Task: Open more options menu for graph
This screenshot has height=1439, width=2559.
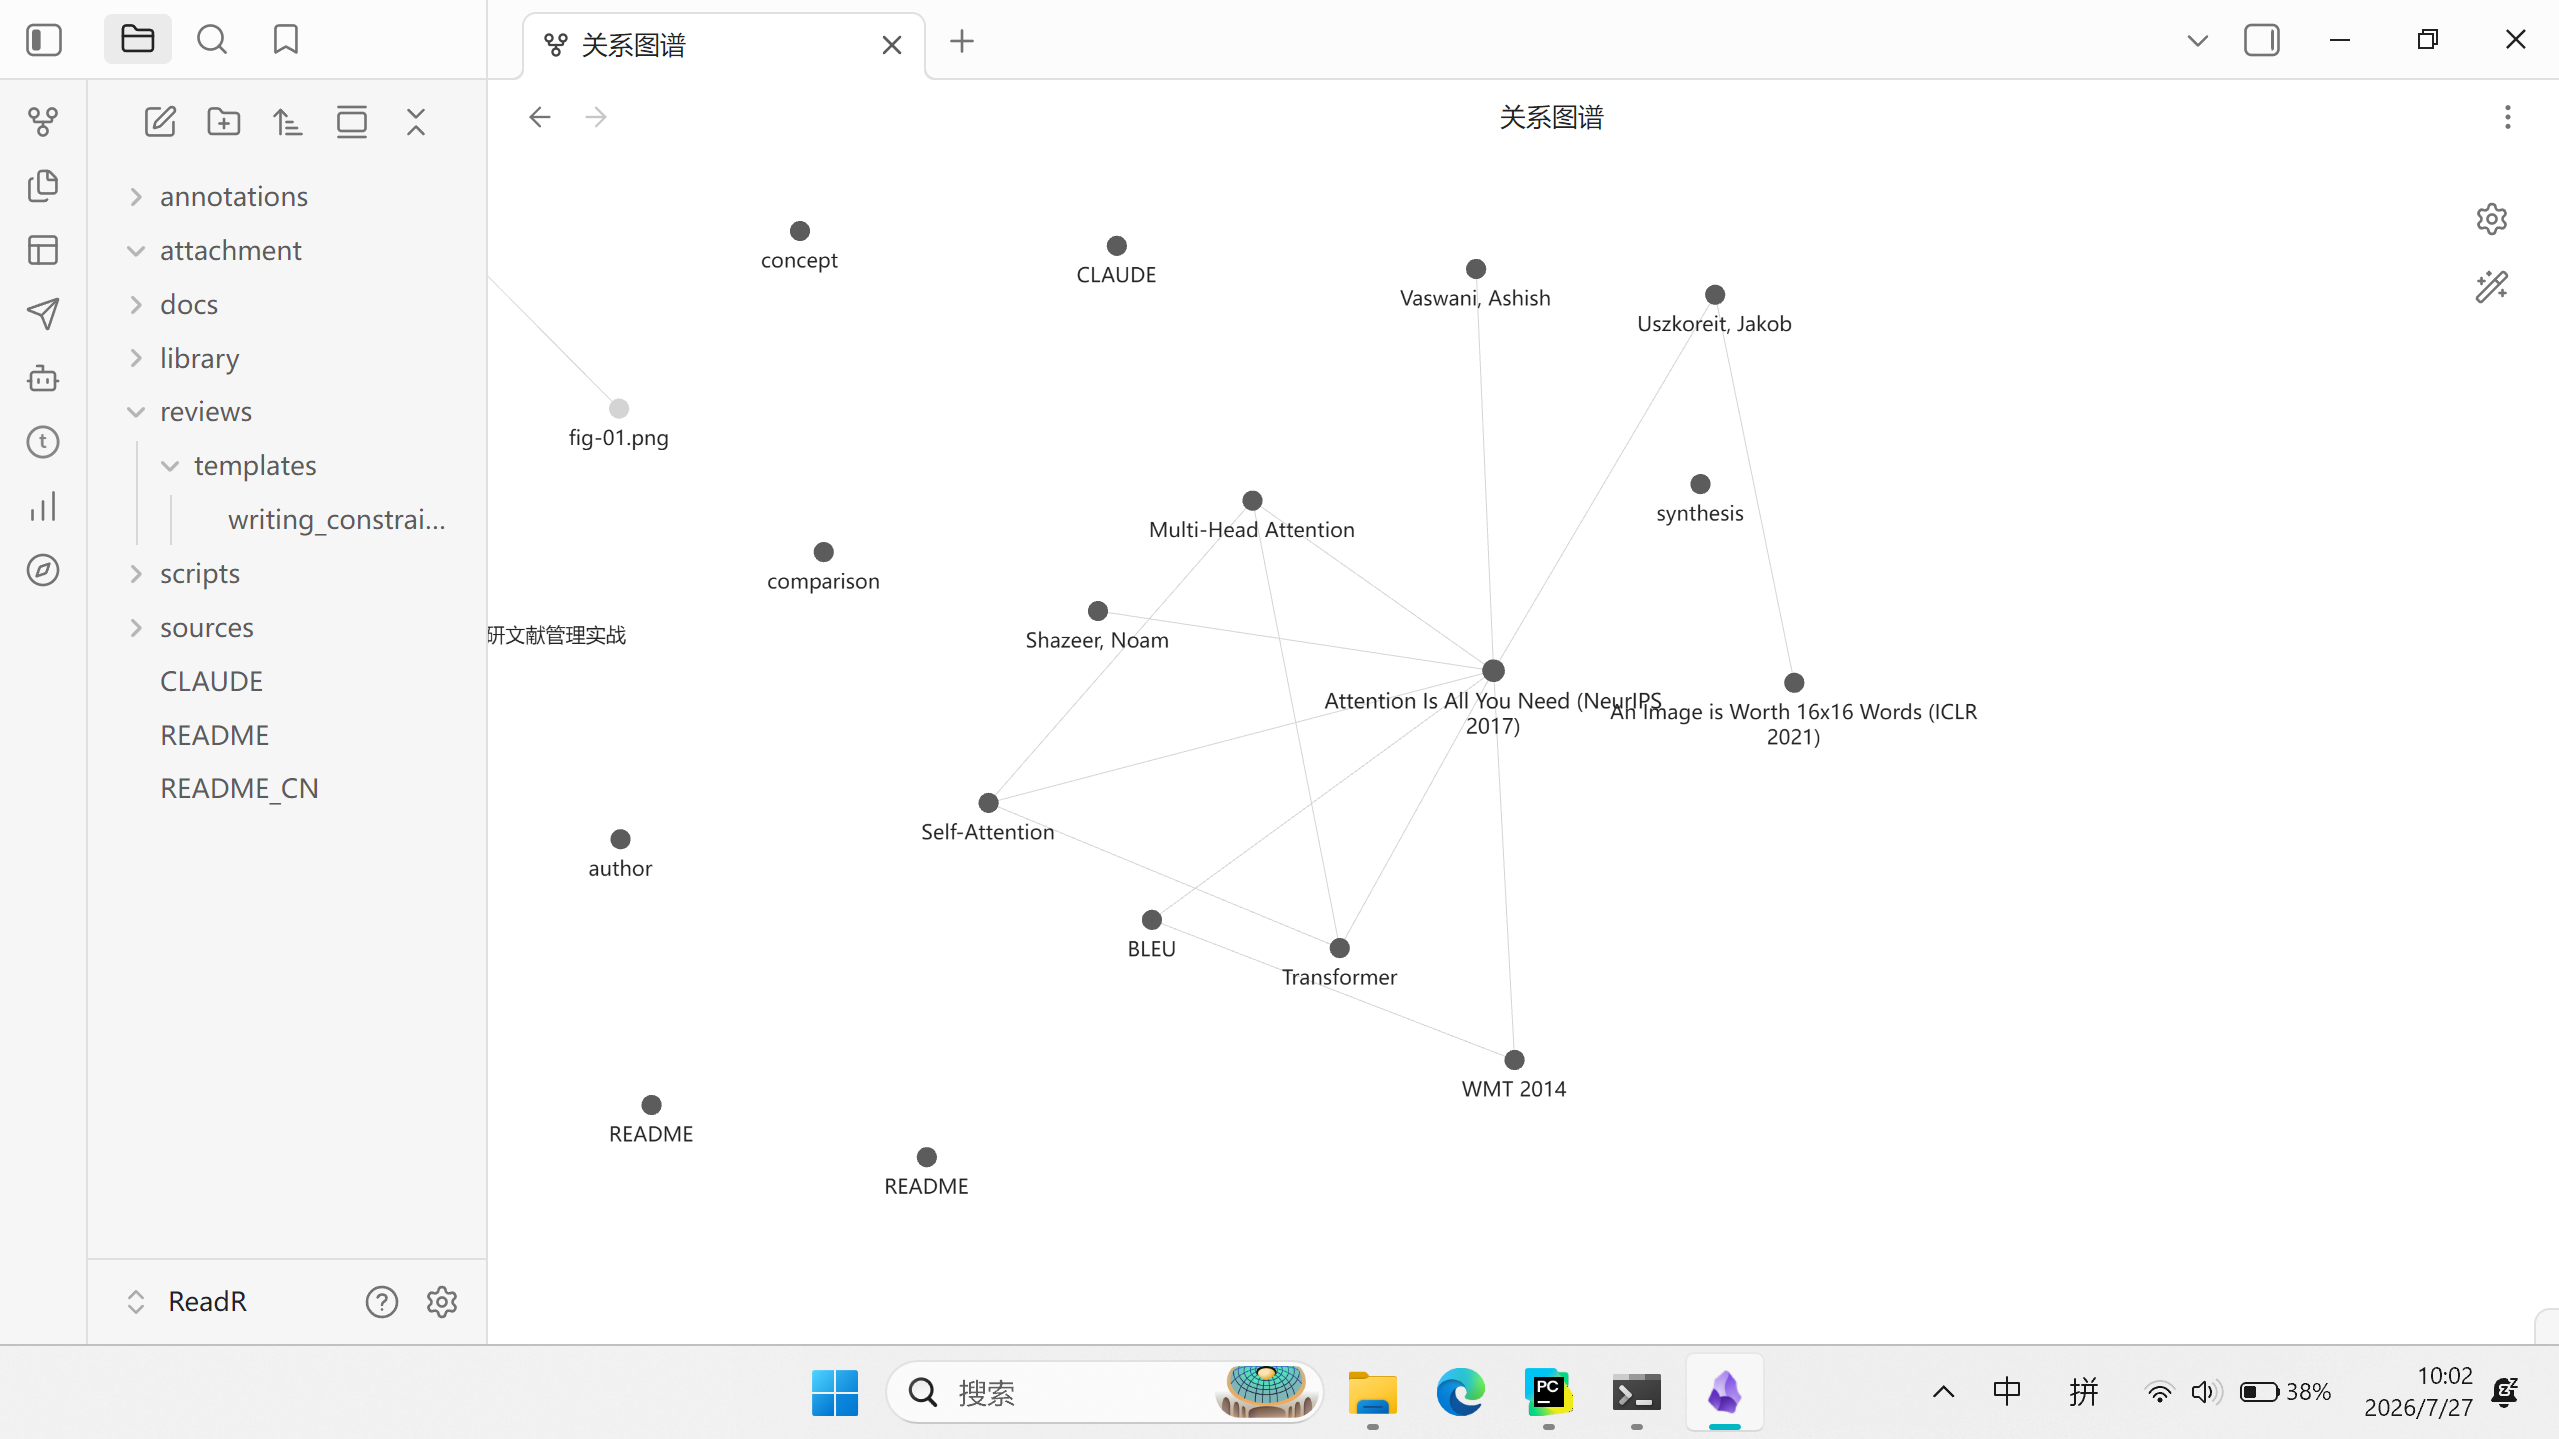Action: pyautogui.click(x=2507, y=117)
